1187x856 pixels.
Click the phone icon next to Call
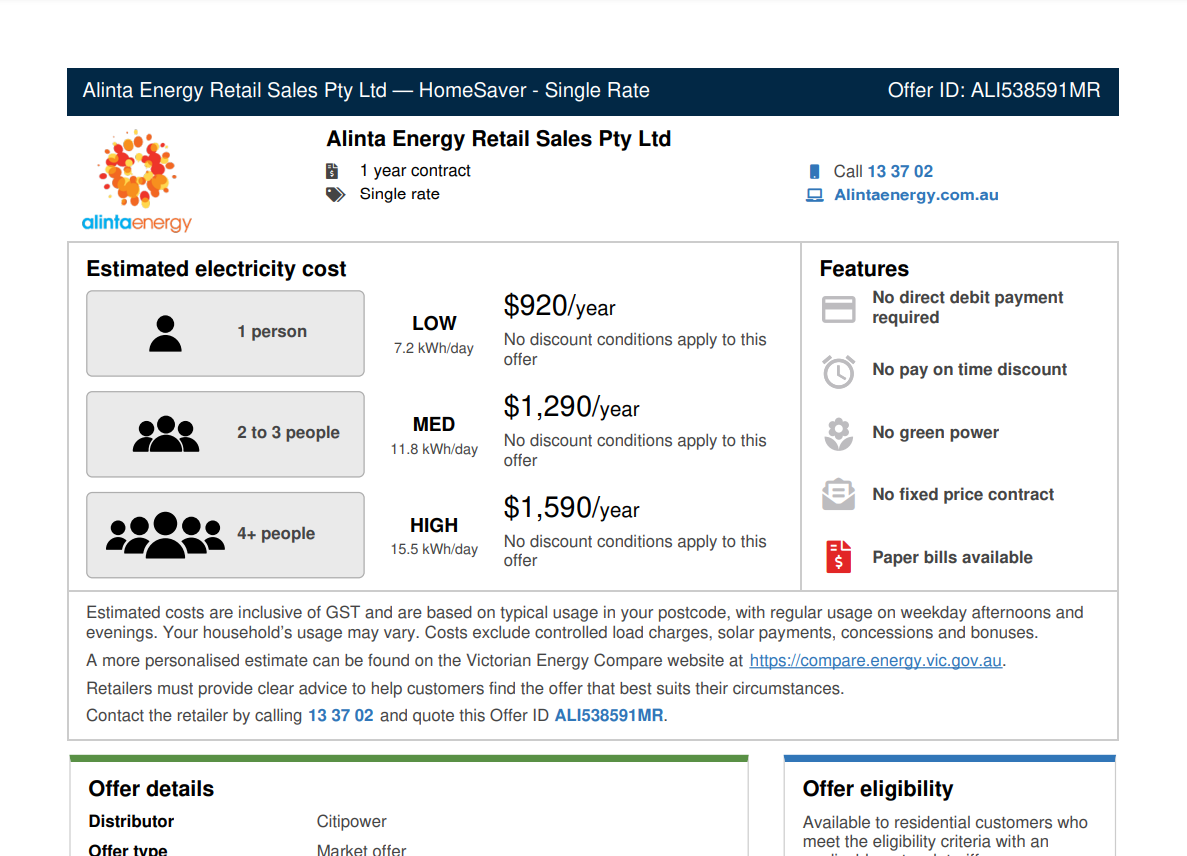click(815, 172)
